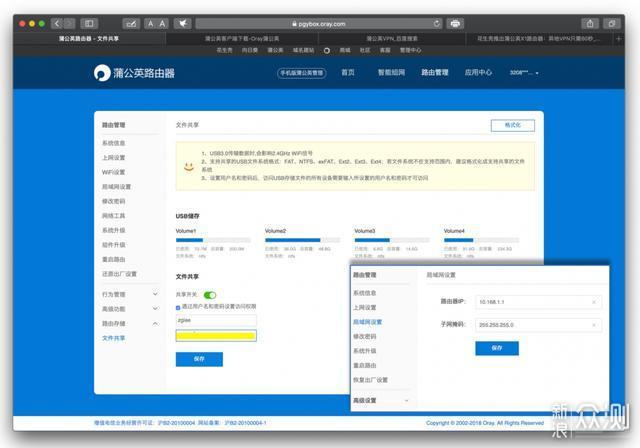
Task: Click the 路由器IP input field
Action: (x=538, y=302)
